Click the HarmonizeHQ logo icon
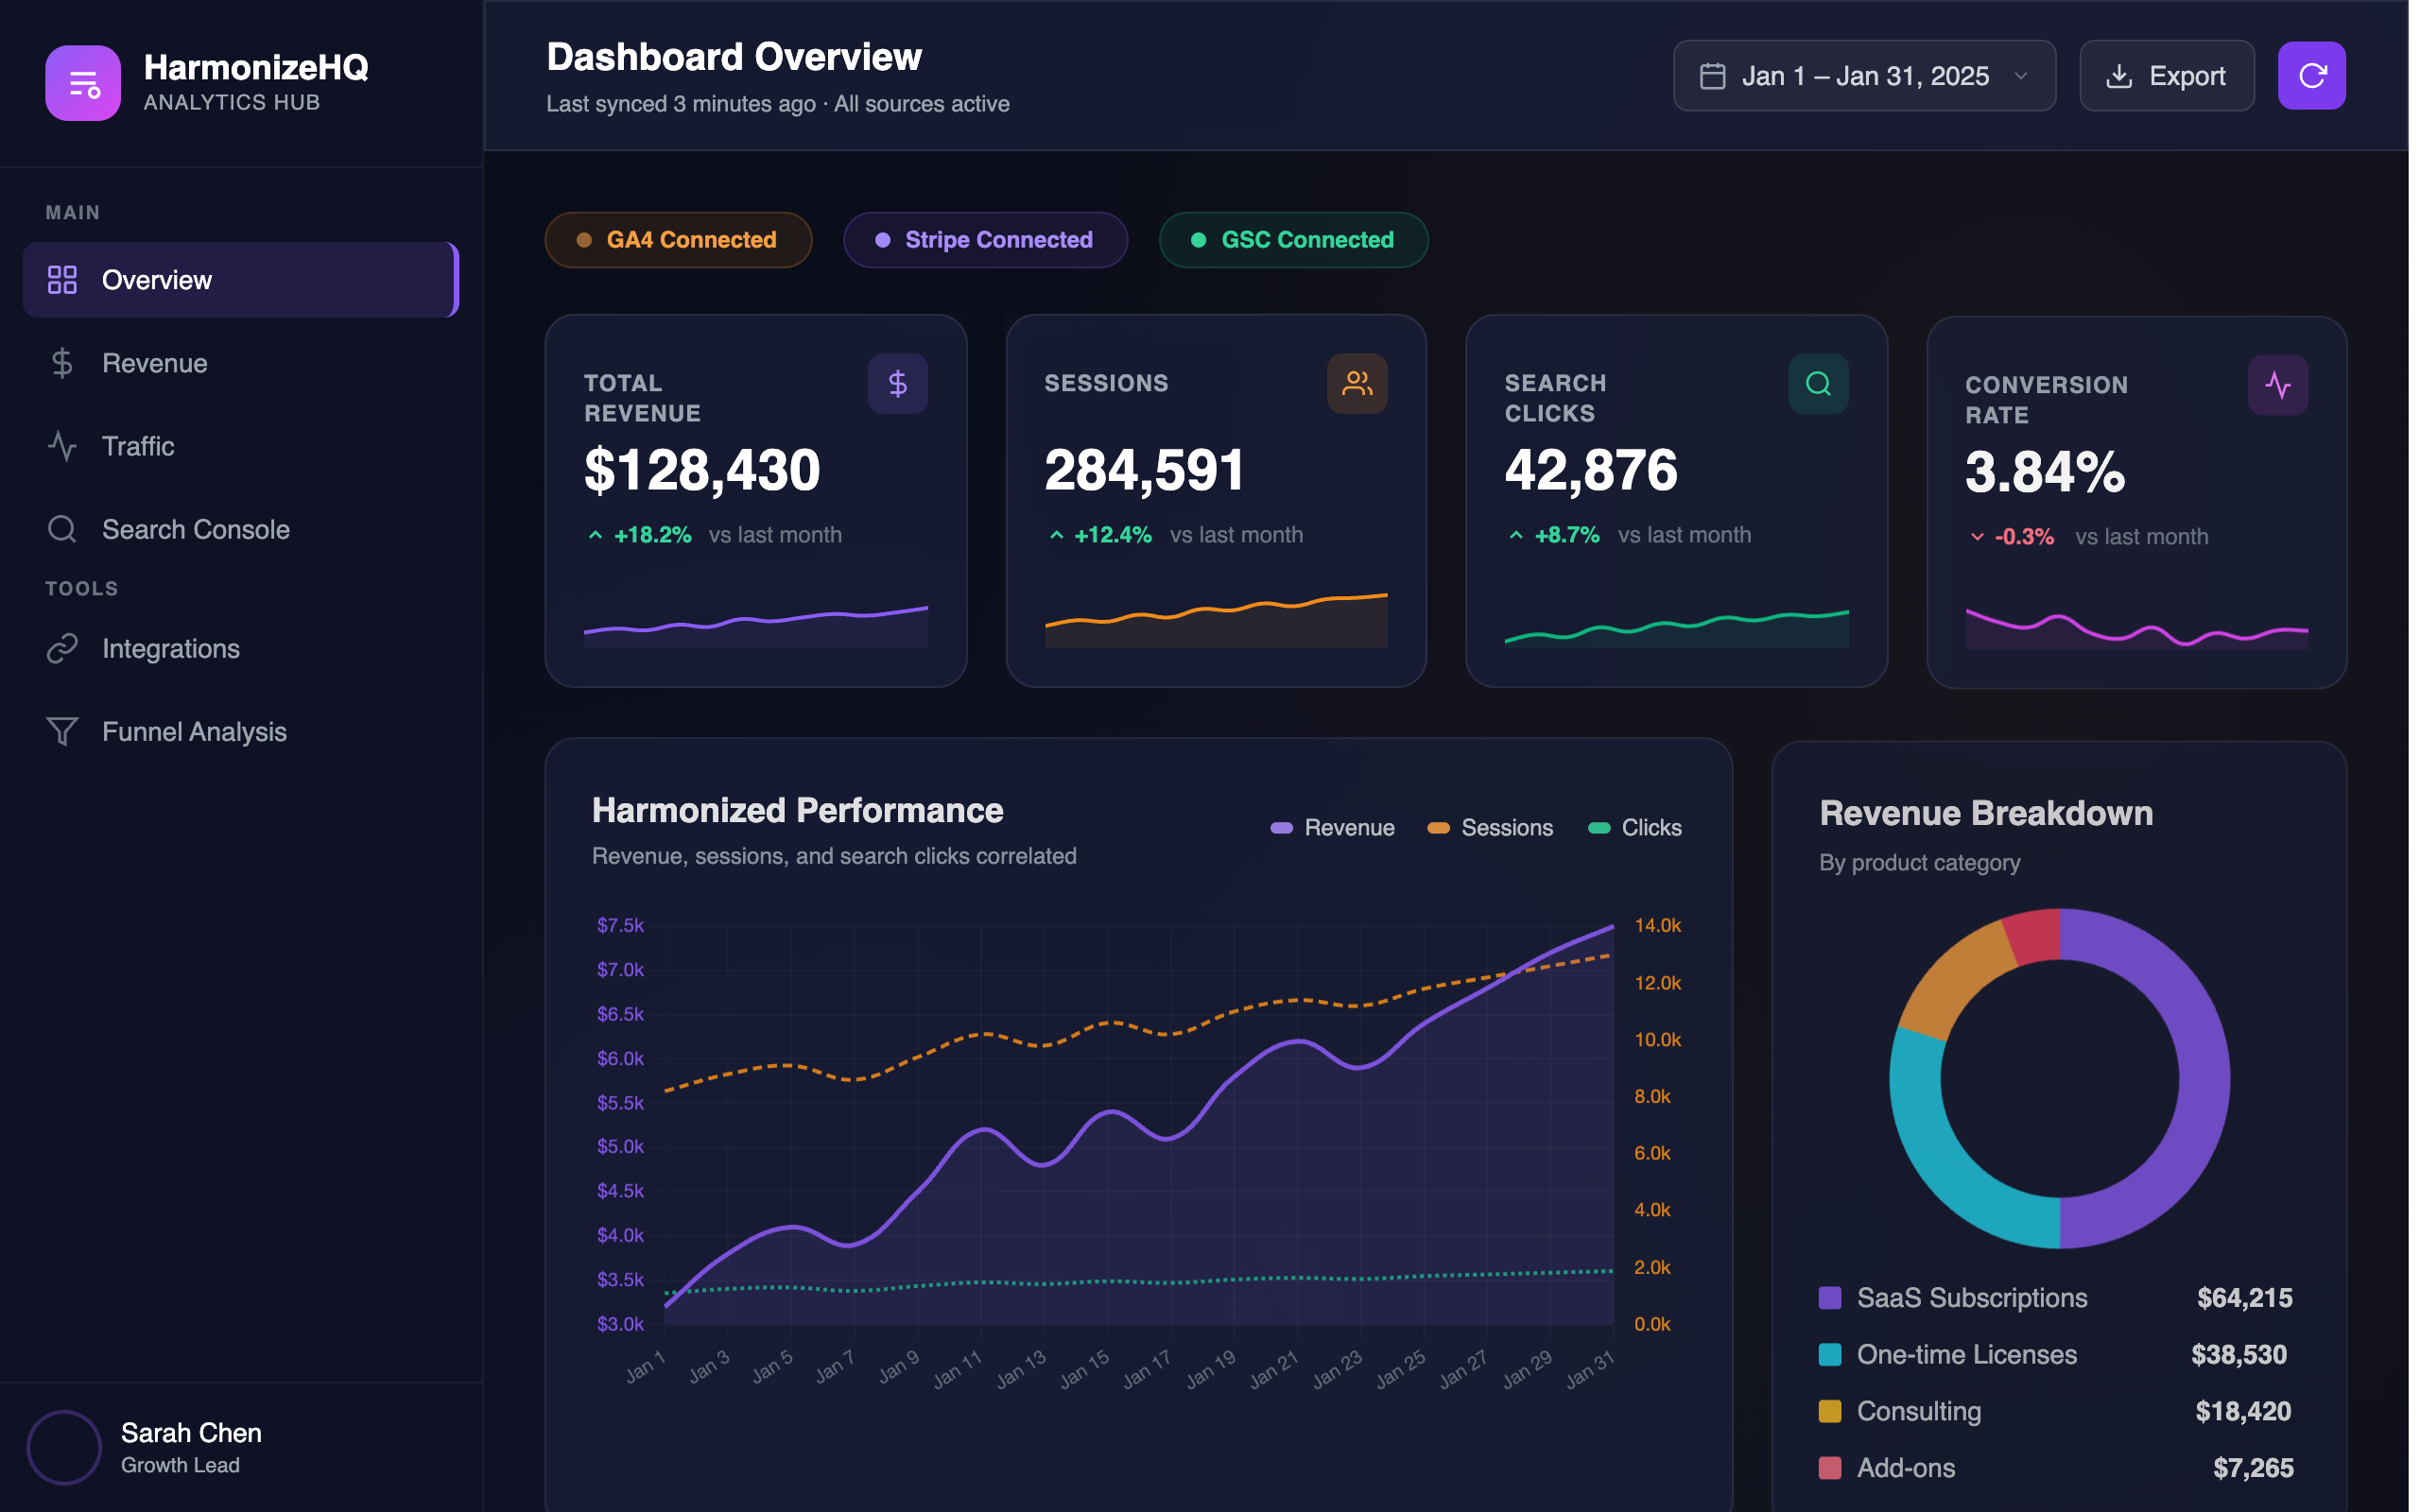Screen dimensions: 2420x1512 [x=83, y=83]
